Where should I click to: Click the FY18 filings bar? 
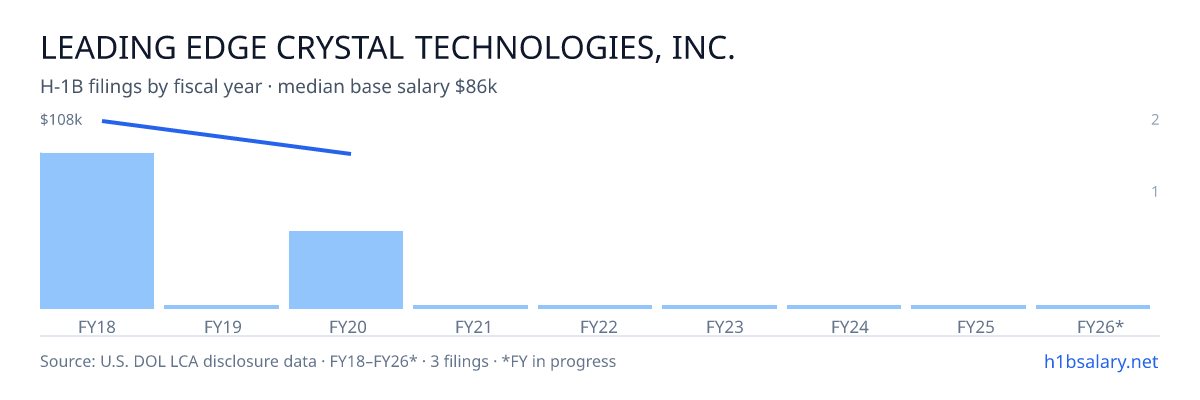pyautogui.click(x=97, y=231)
